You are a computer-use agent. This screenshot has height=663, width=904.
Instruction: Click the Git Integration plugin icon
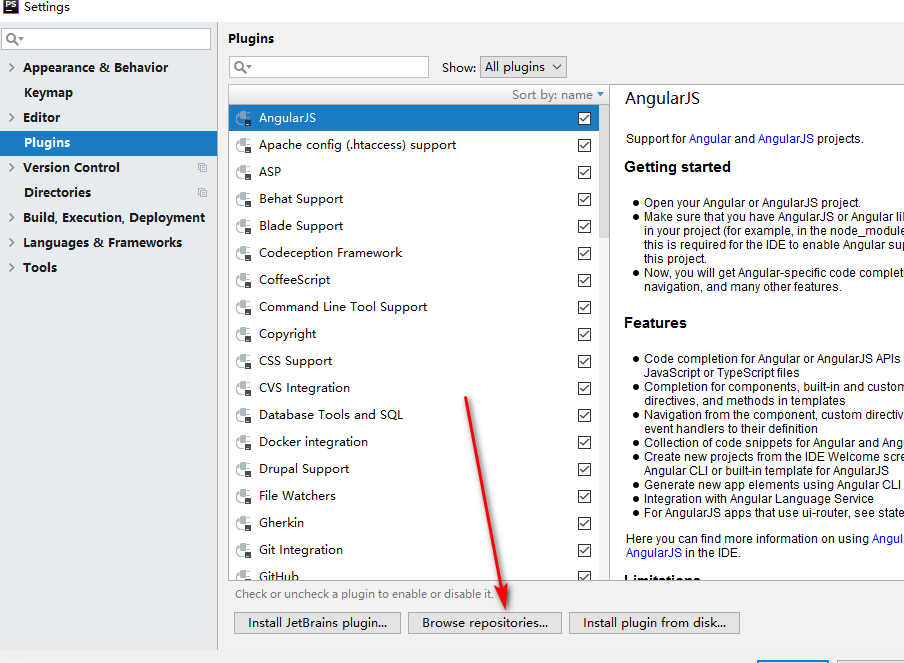244,551
